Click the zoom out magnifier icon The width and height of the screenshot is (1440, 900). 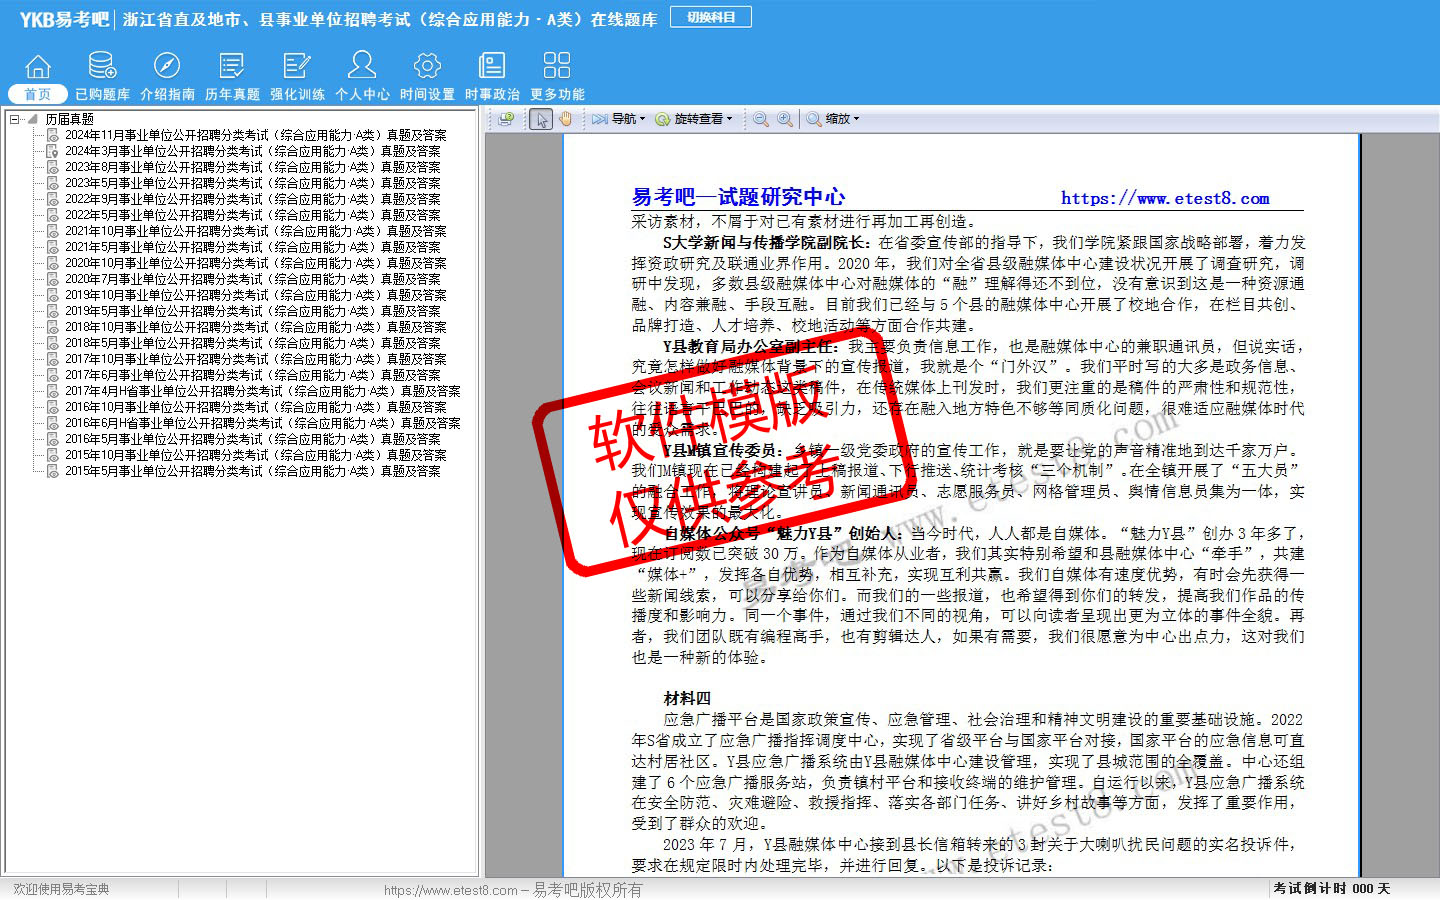(x=761, y=119)
